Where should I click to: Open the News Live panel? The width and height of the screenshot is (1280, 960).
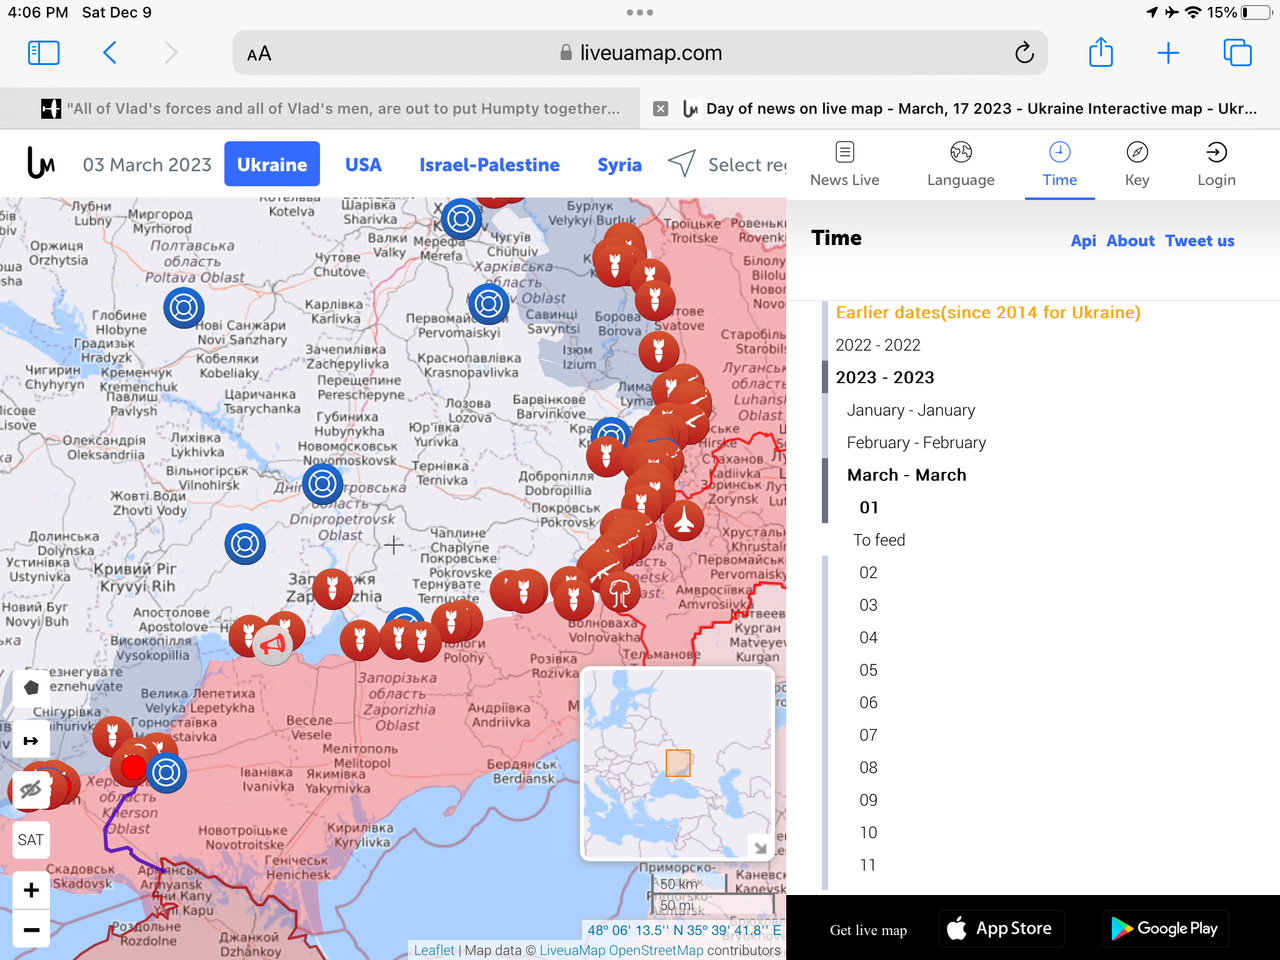click(844, 164)
